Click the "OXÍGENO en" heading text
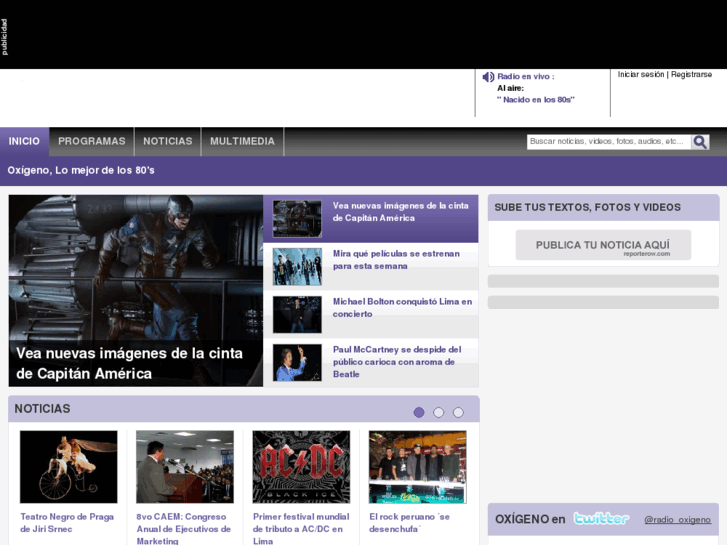 (x=530, y=519)
